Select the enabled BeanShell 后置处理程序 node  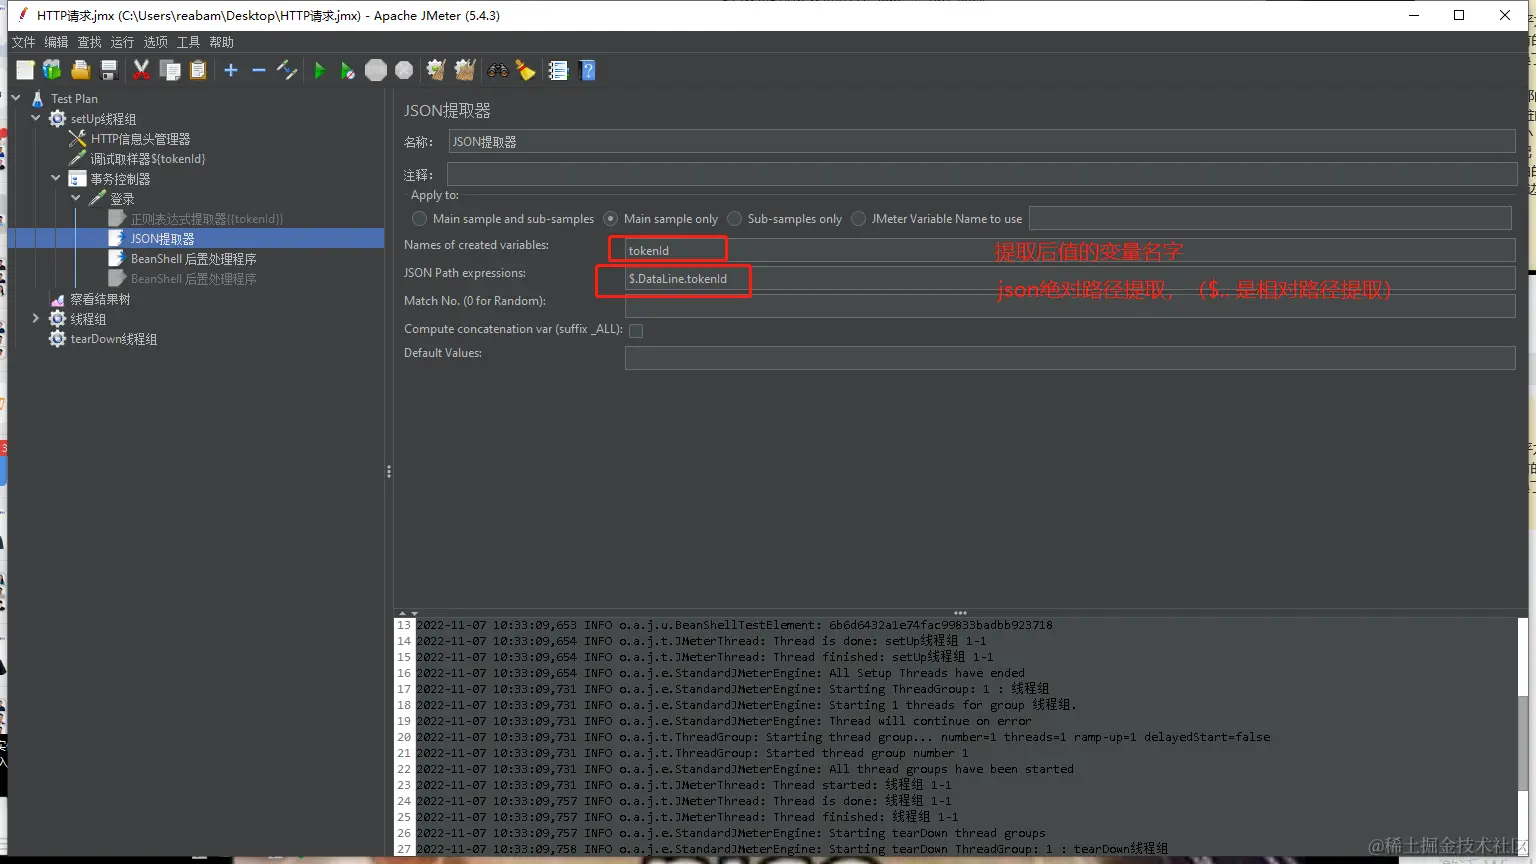tap(193, 259)
